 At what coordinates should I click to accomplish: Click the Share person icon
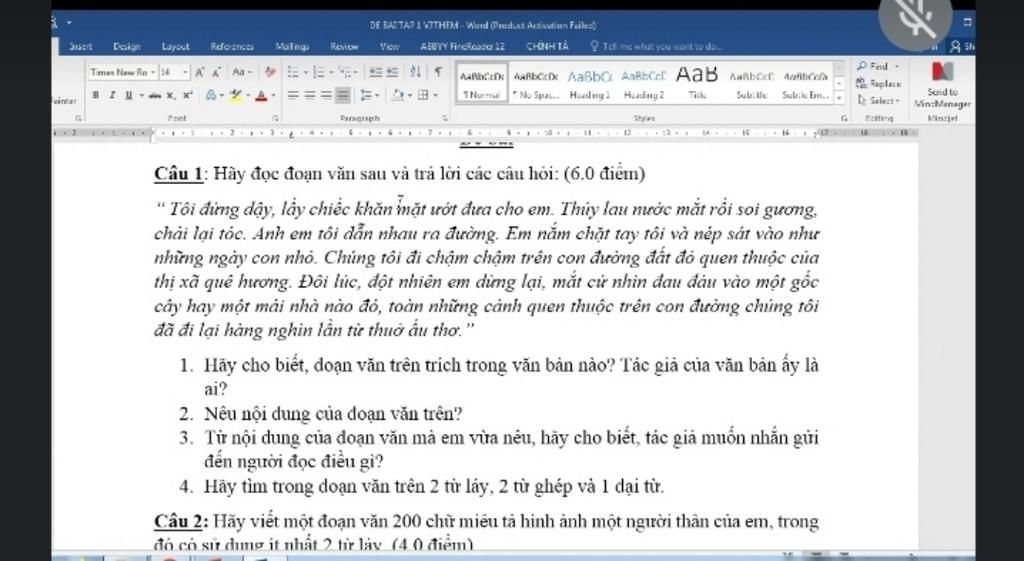(955, 46)
